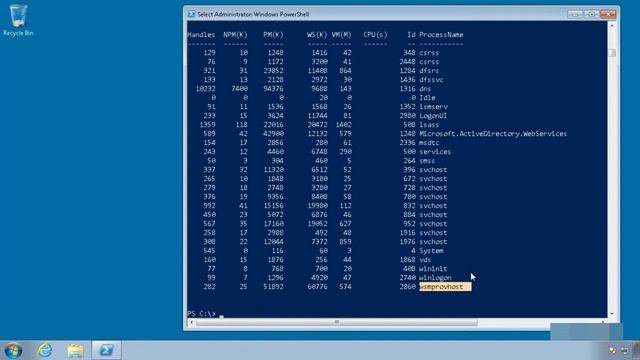Click the horizontal scrollbar thumb
The height and width of the screenshot is (360, 640).
pyautogui.click(x=336, y=322)
